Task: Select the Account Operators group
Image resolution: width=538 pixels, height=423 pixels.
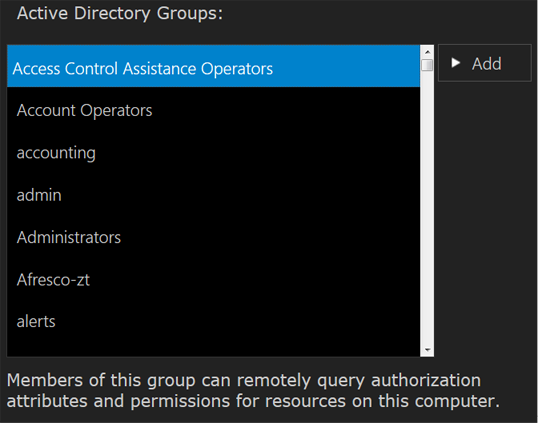Action: pyautogui.click(x=213, y=110)
